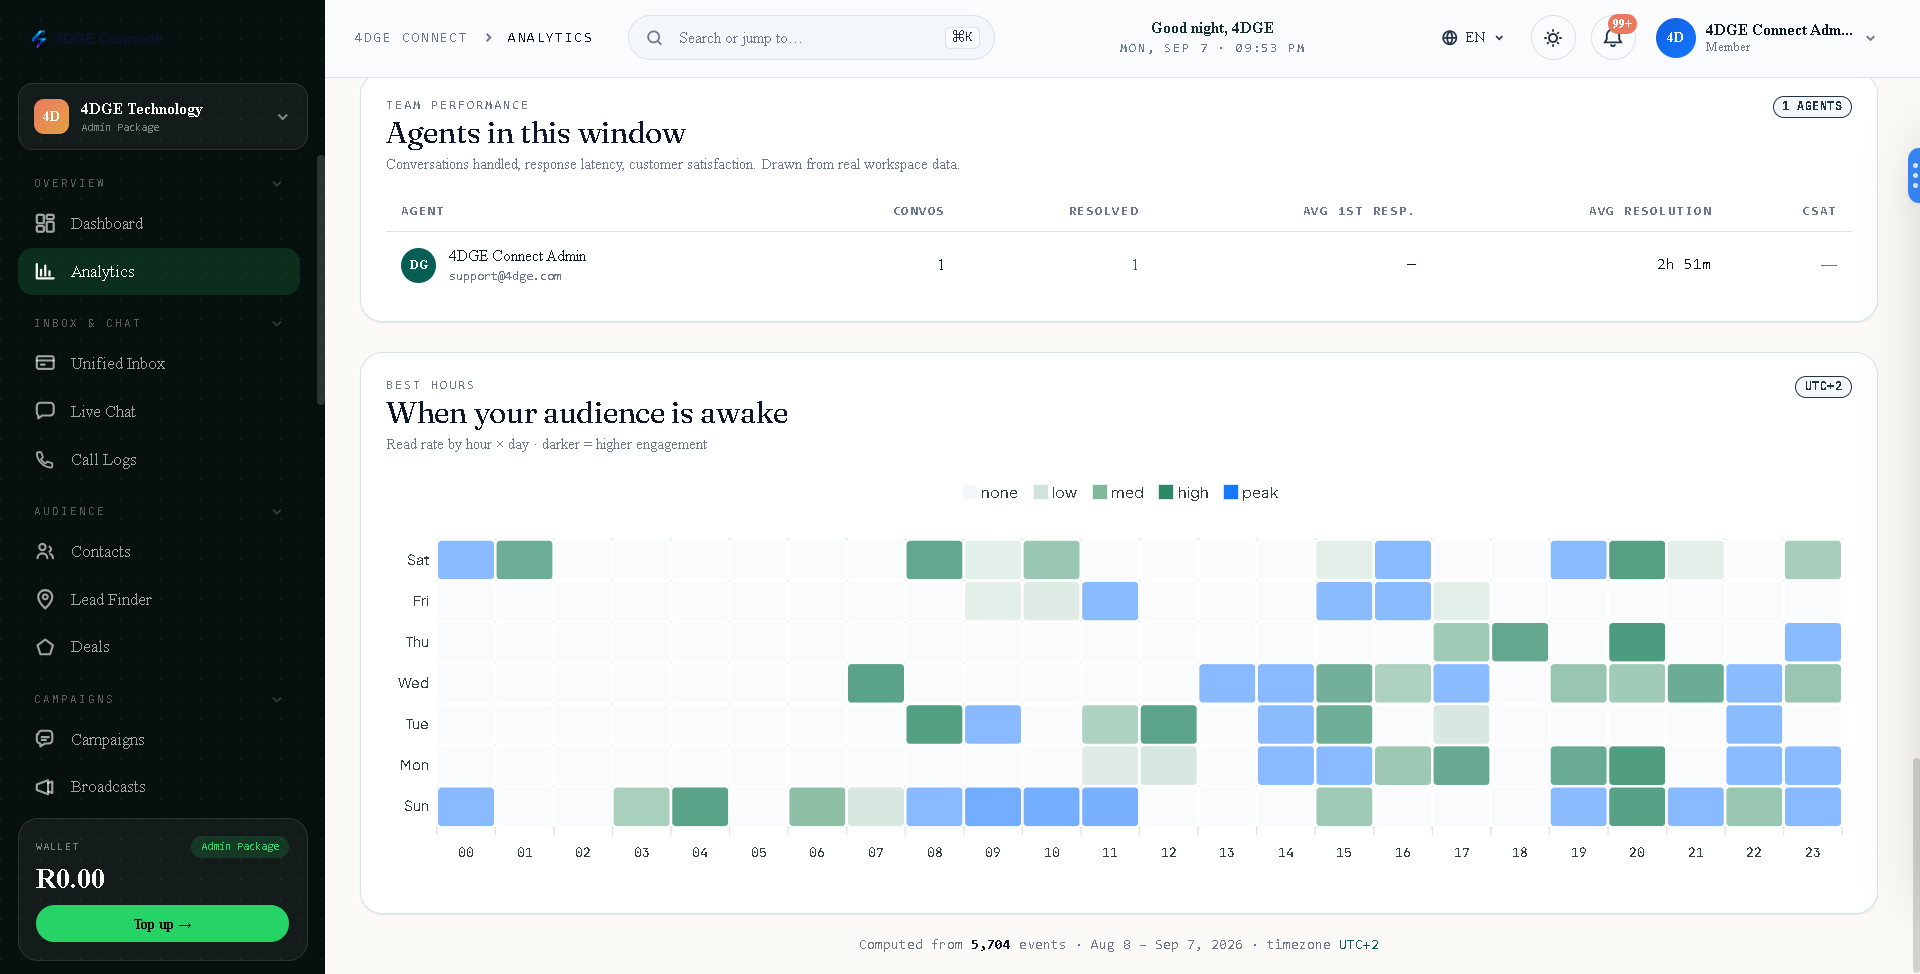Sort by Convos column header

click(918, 211)
